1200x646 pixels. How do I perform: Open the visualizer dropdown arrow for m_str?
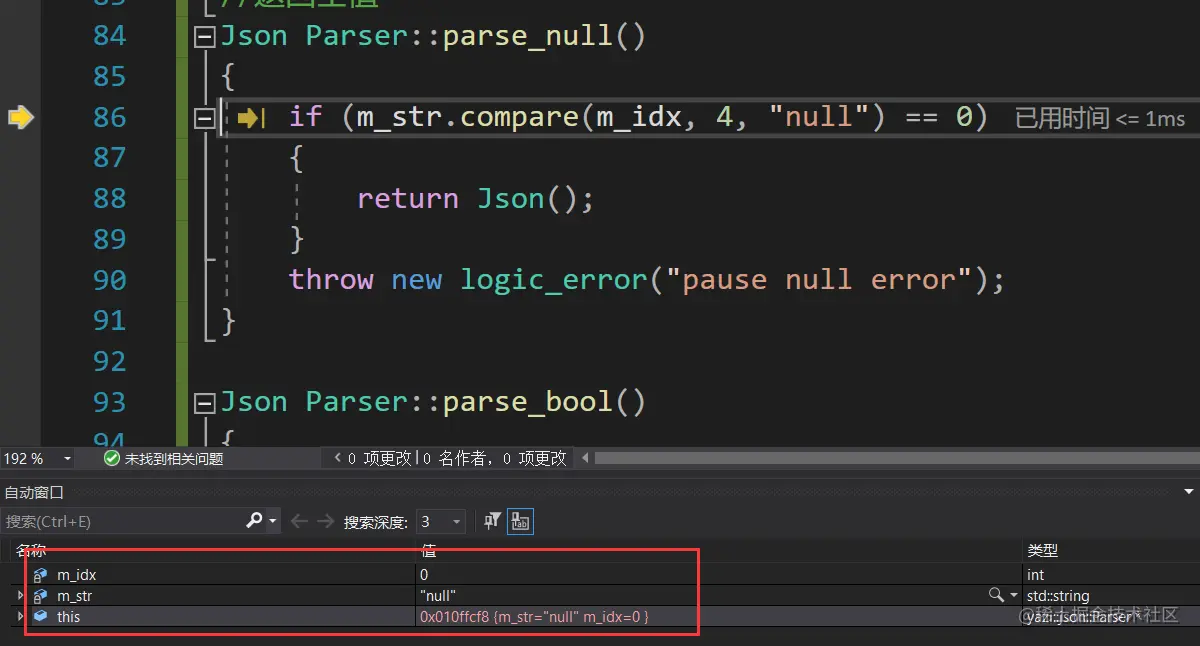1014,596
